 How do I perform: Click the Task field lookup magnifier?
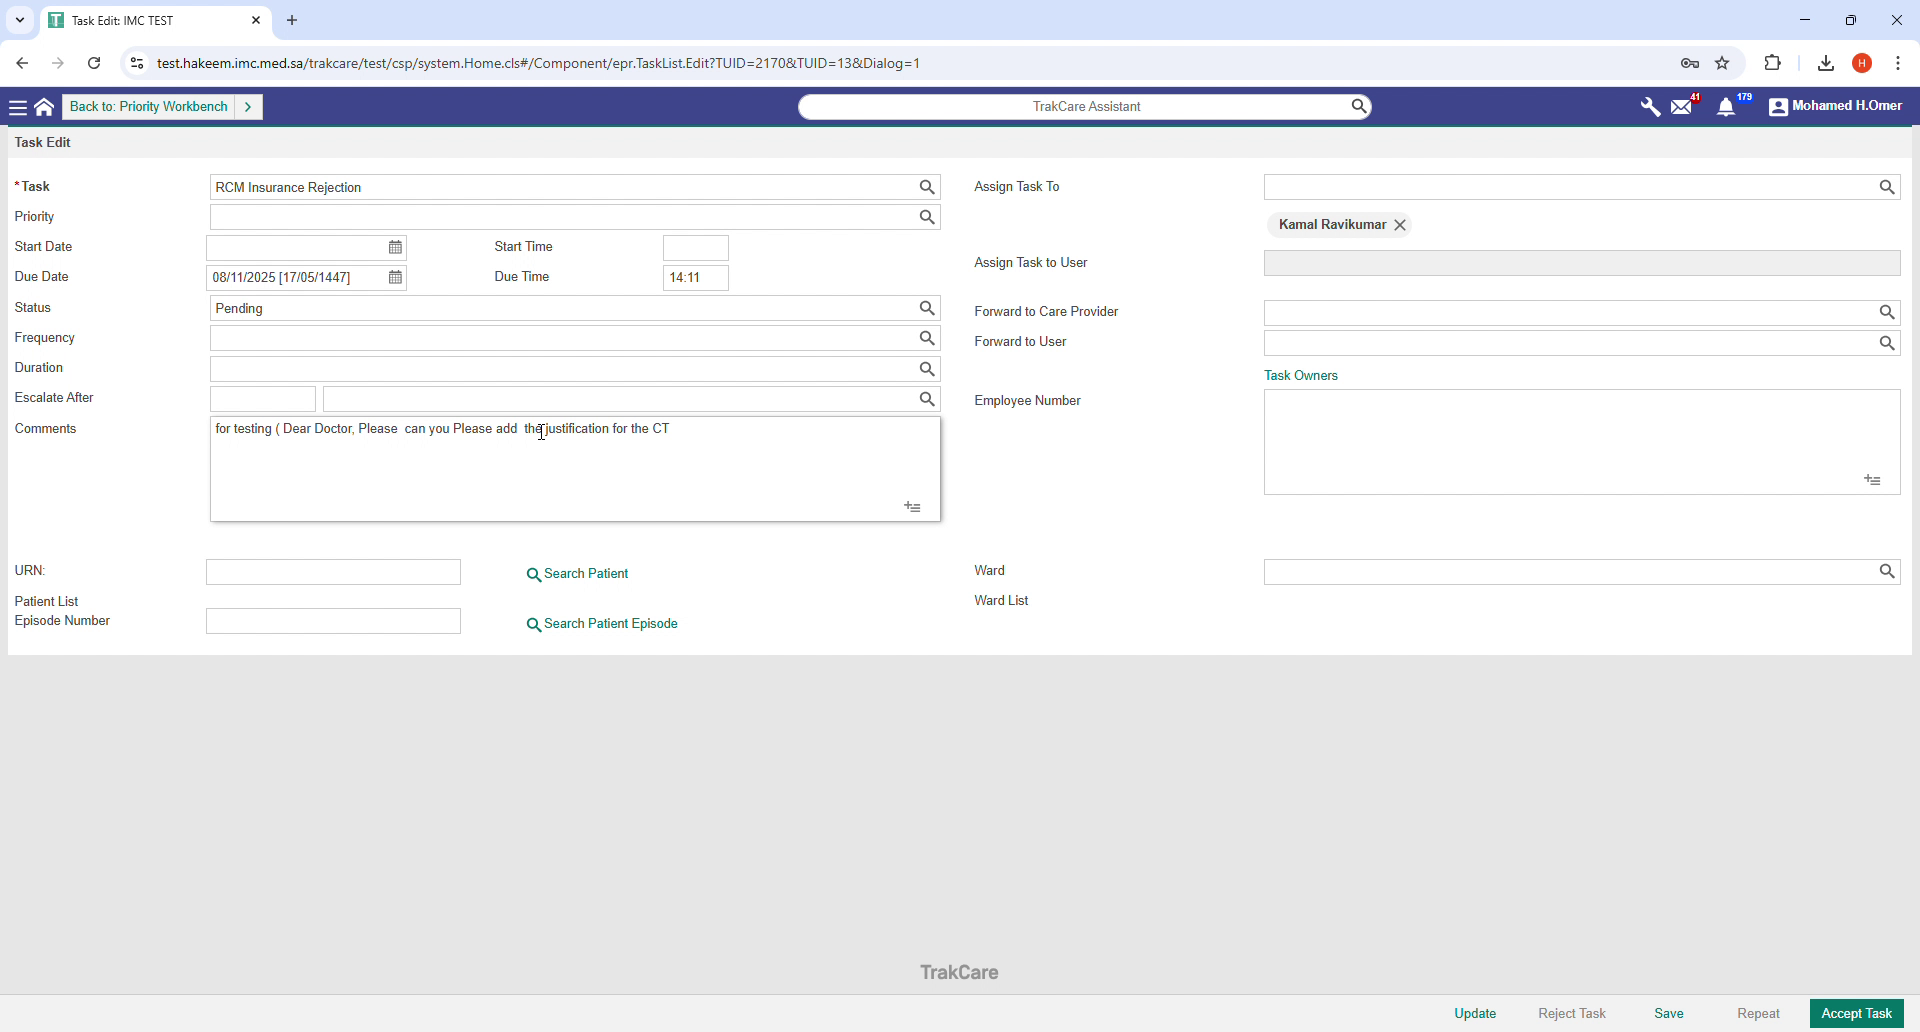926,187
